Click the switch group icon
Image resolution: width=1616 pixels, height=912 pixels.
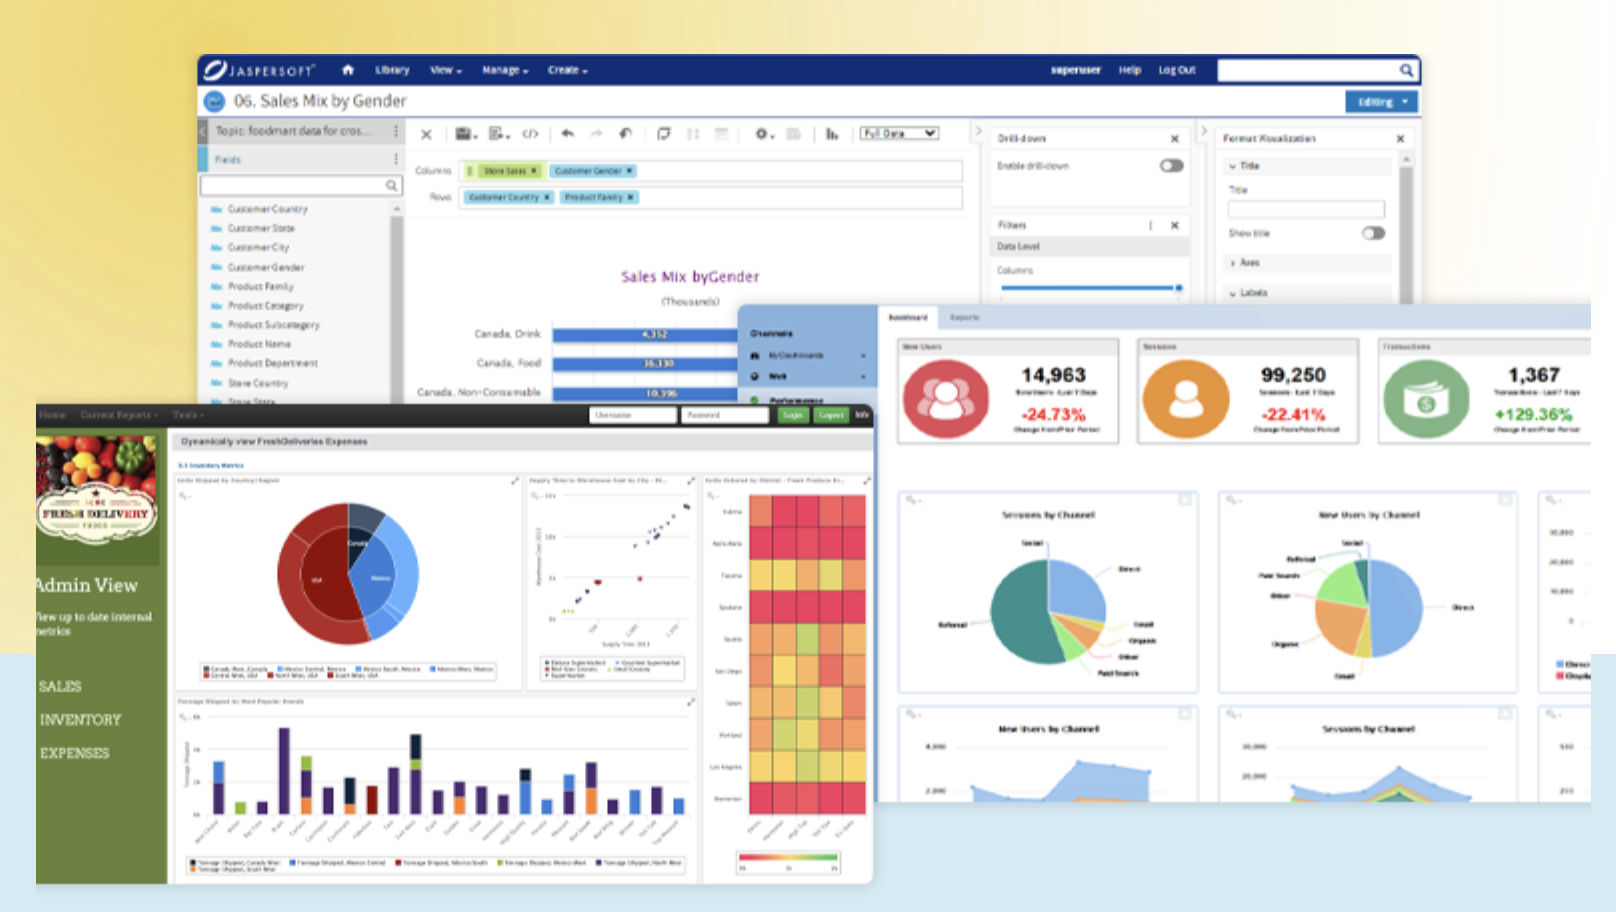coord(663,134)
